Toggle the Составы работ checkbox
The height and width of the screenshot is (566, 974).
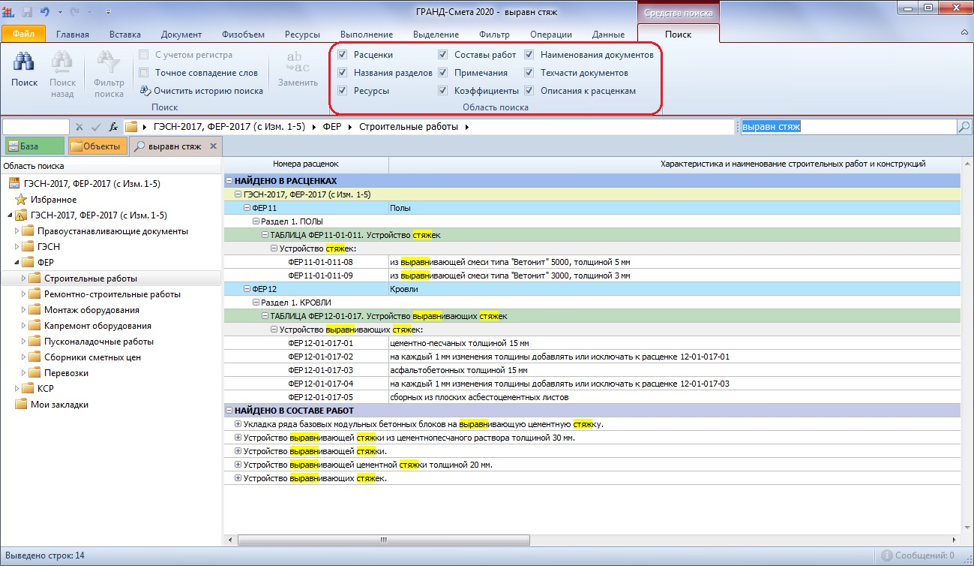pyautogui.click(x=443, y=55)
